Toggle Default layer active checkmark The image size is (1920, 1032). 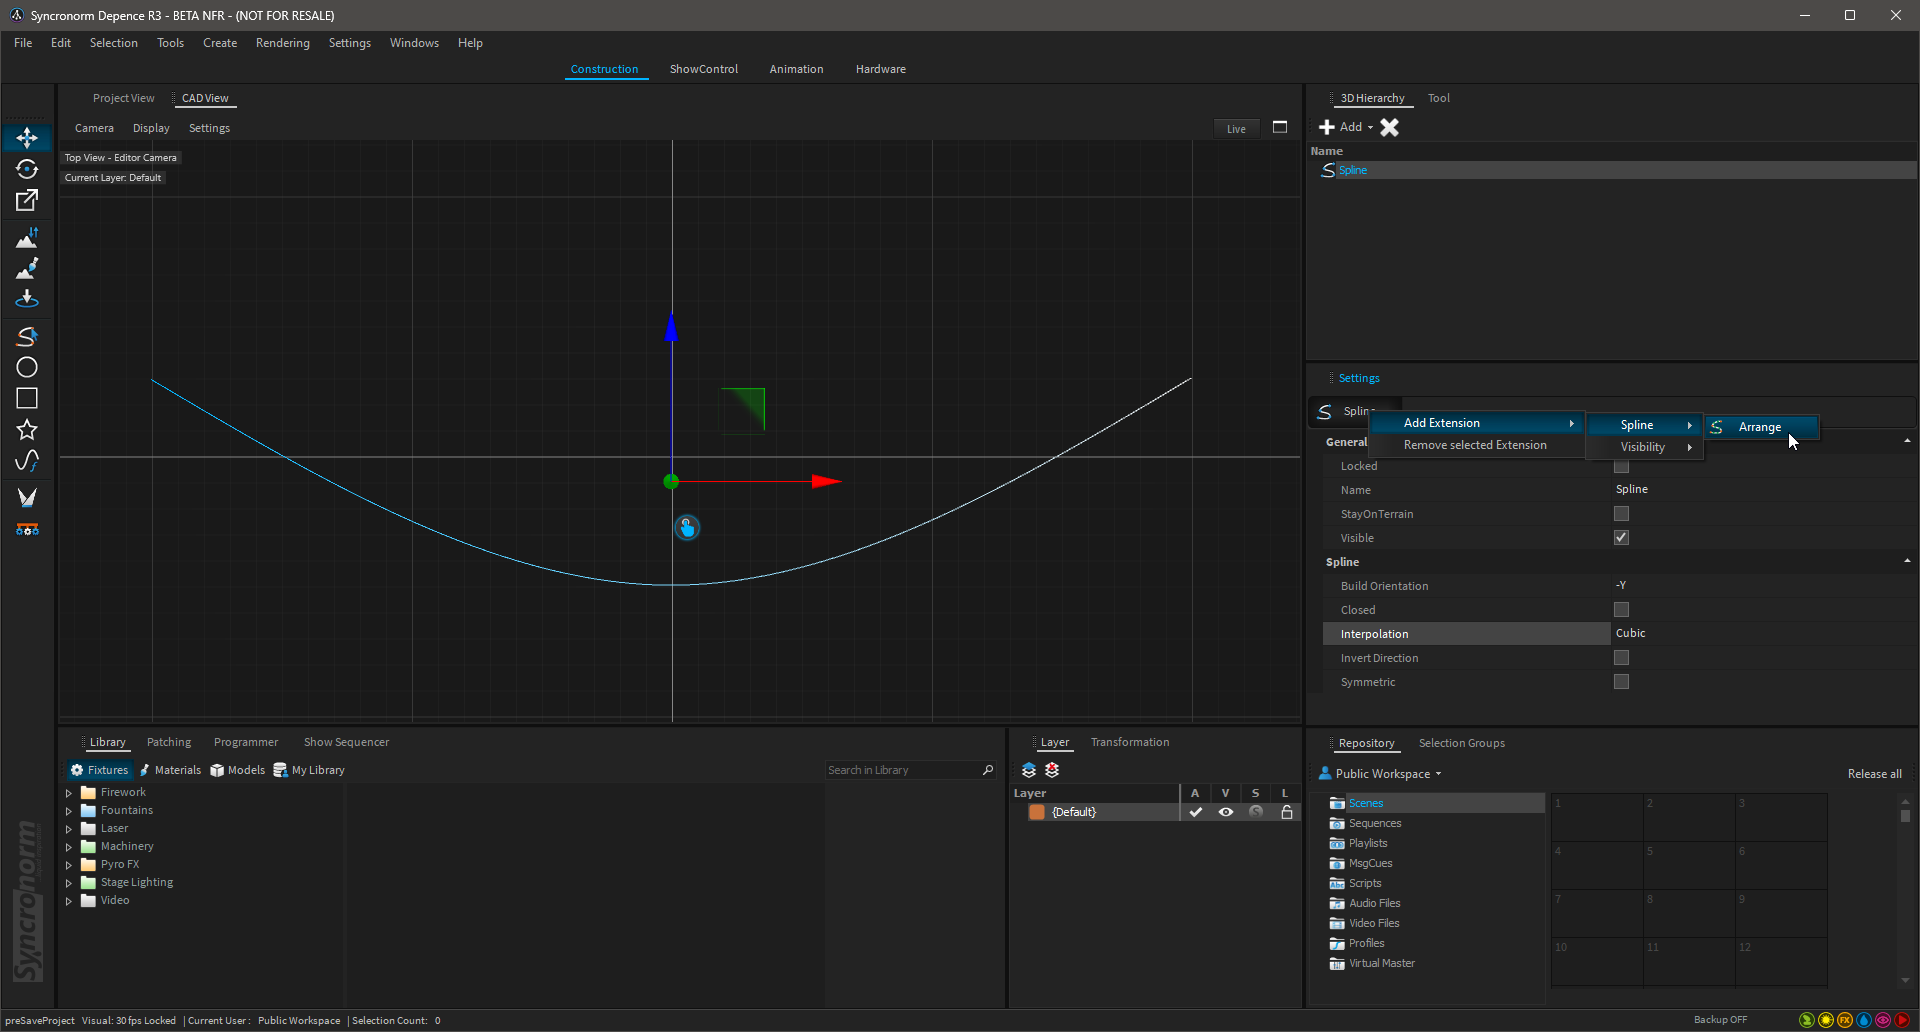coord(1195,812)
